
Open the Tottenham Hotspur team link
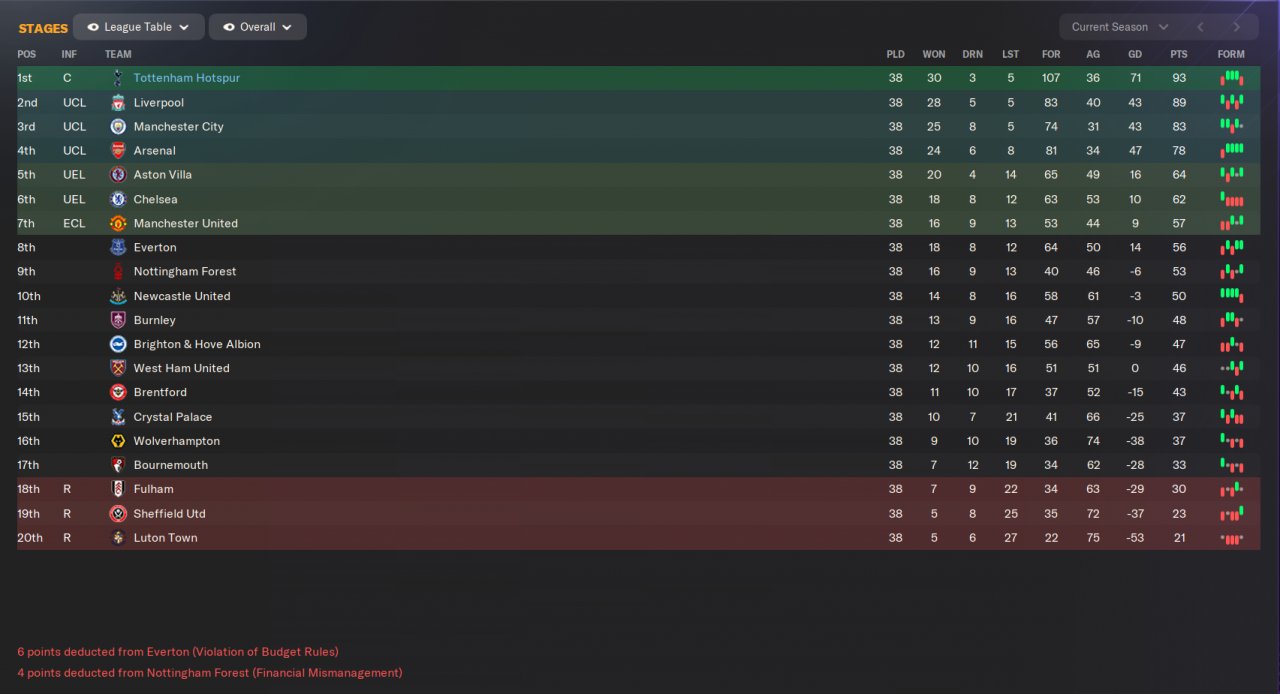[186, 78]
